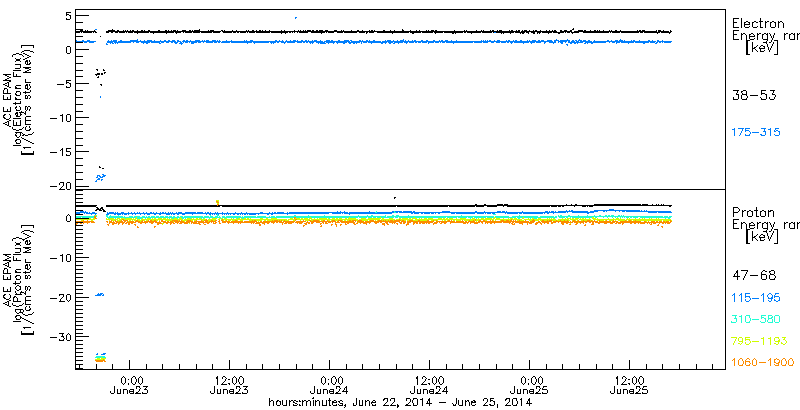Screen dimensions: 800x410
Task: Click the ACE EPAM Proton Flux axis title
Action: point(20,280)
